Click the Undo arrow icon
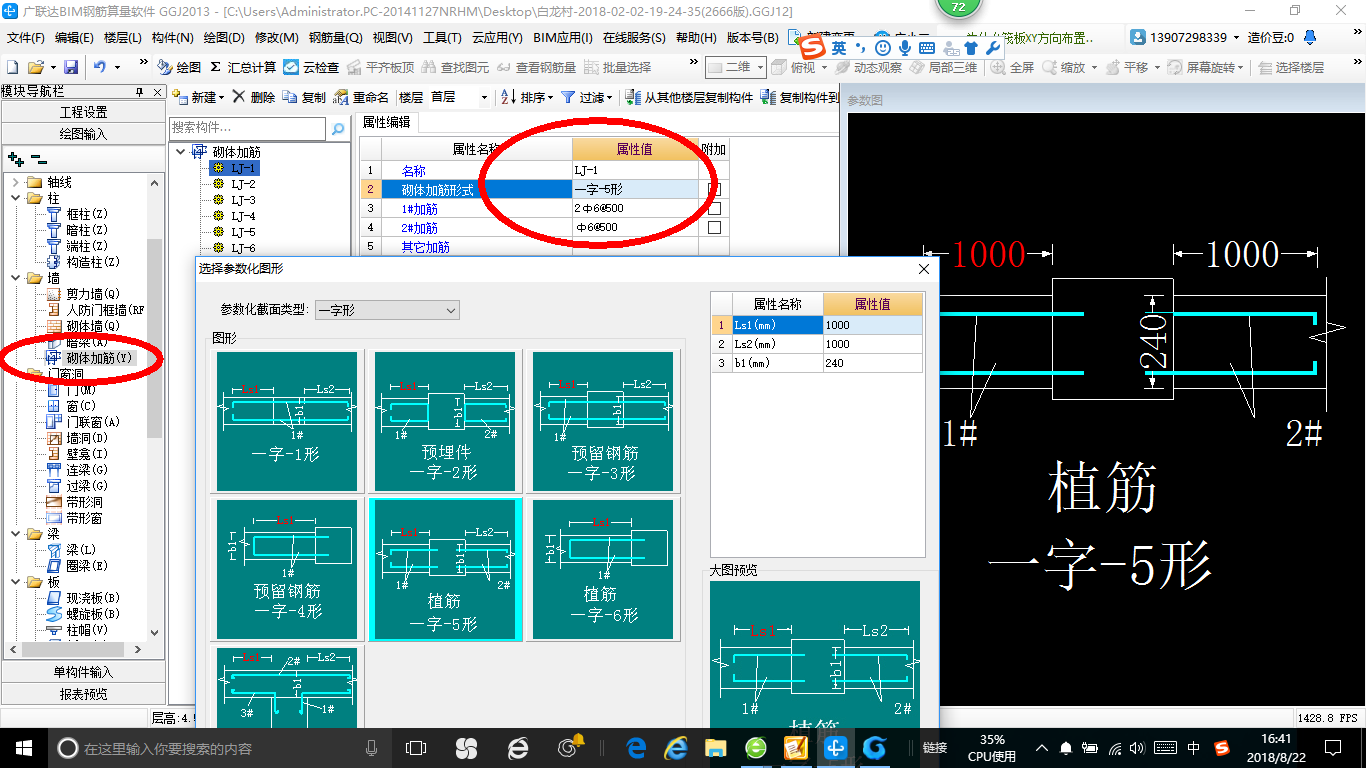 [100, 67]
